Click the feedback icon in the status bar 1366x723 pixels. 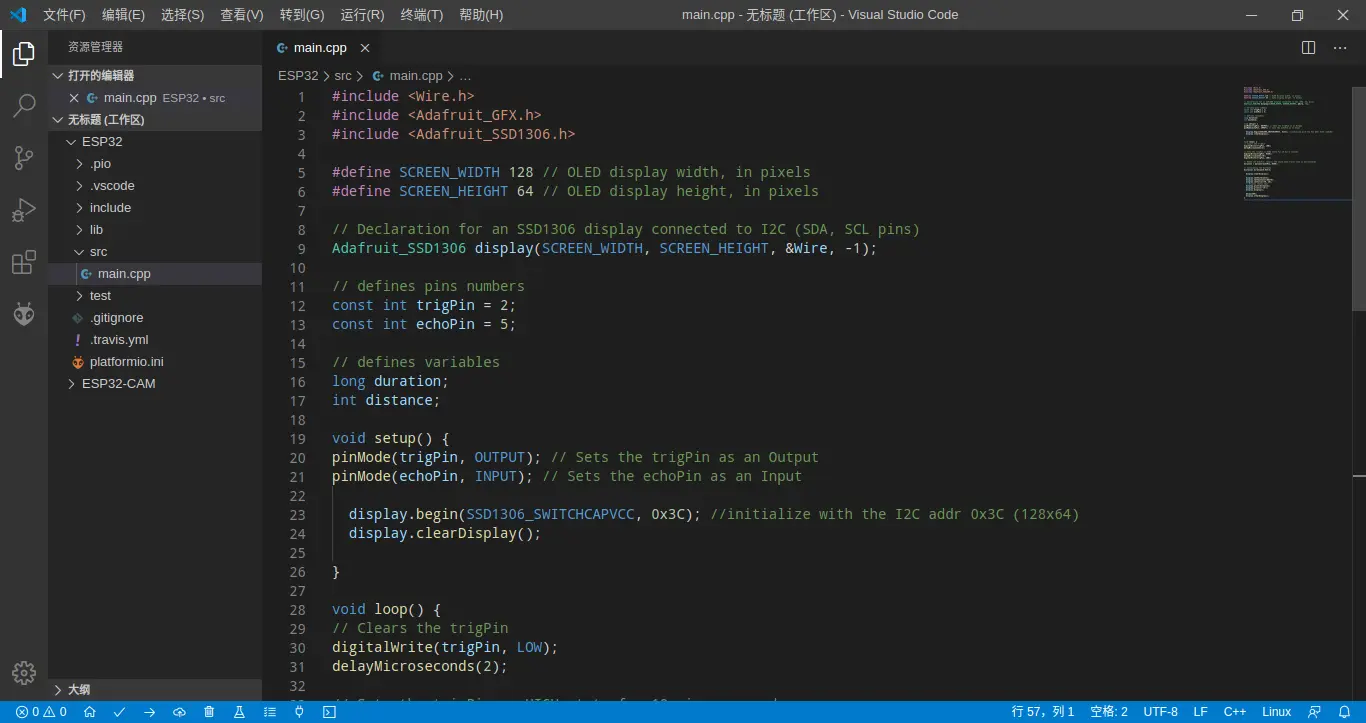point(1315,712)
